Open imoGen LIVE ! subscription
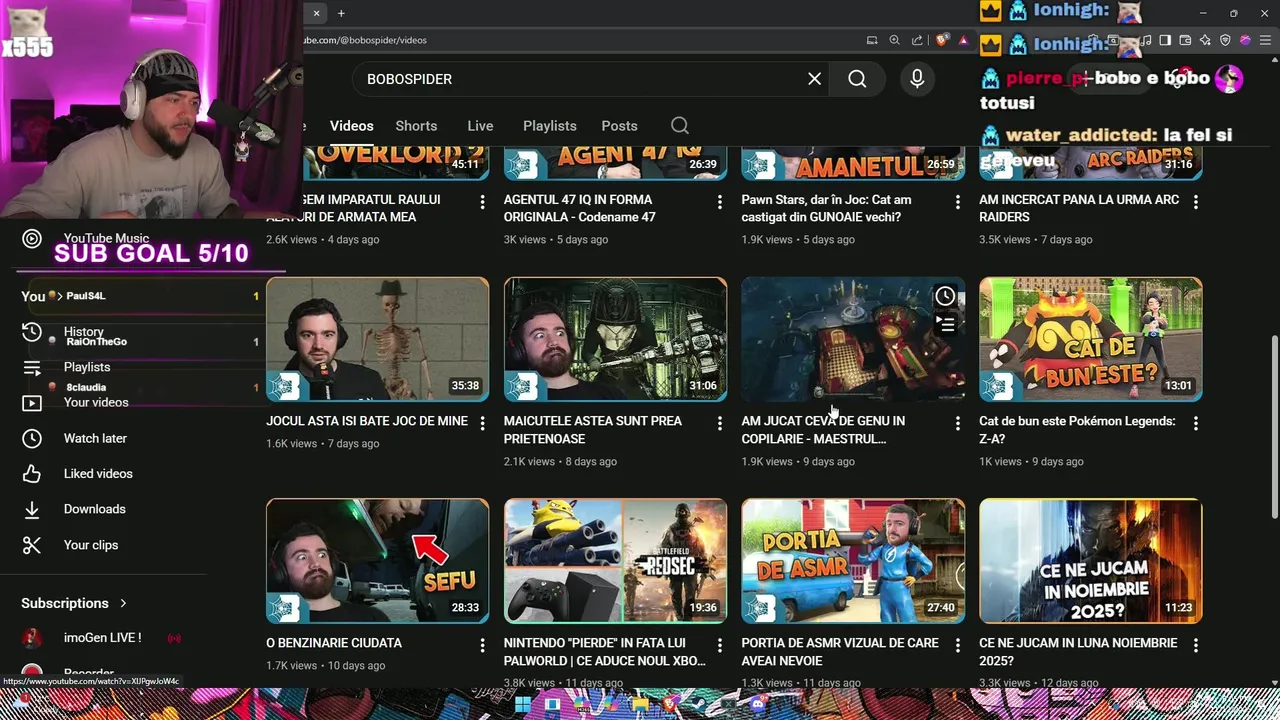The image size is (1280, 720). pyautogui.click(x=102, y=638)
